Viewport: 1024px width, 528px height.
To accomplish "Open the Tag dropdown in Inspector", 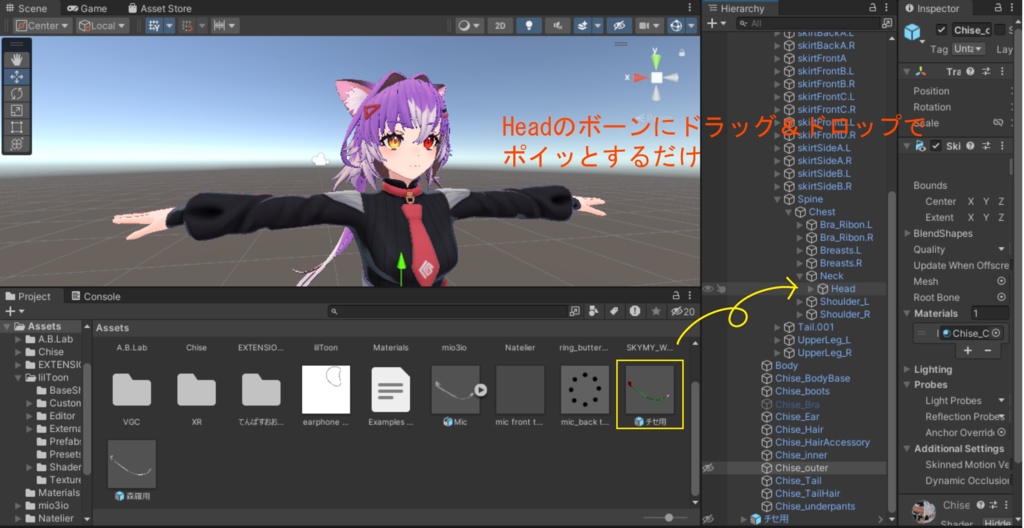I will click(968, 49).
